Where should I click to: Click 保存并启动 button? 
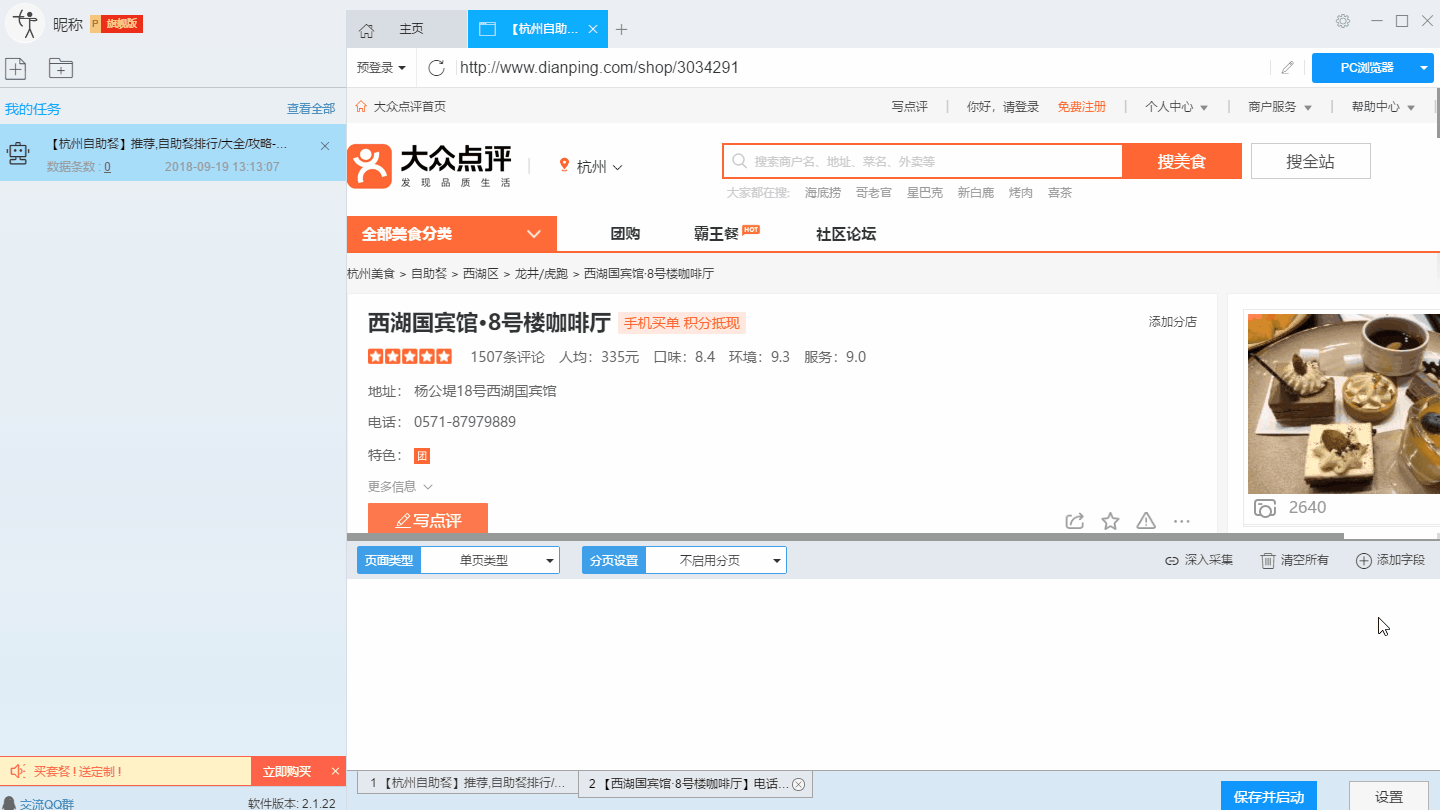coord(1269,796)
